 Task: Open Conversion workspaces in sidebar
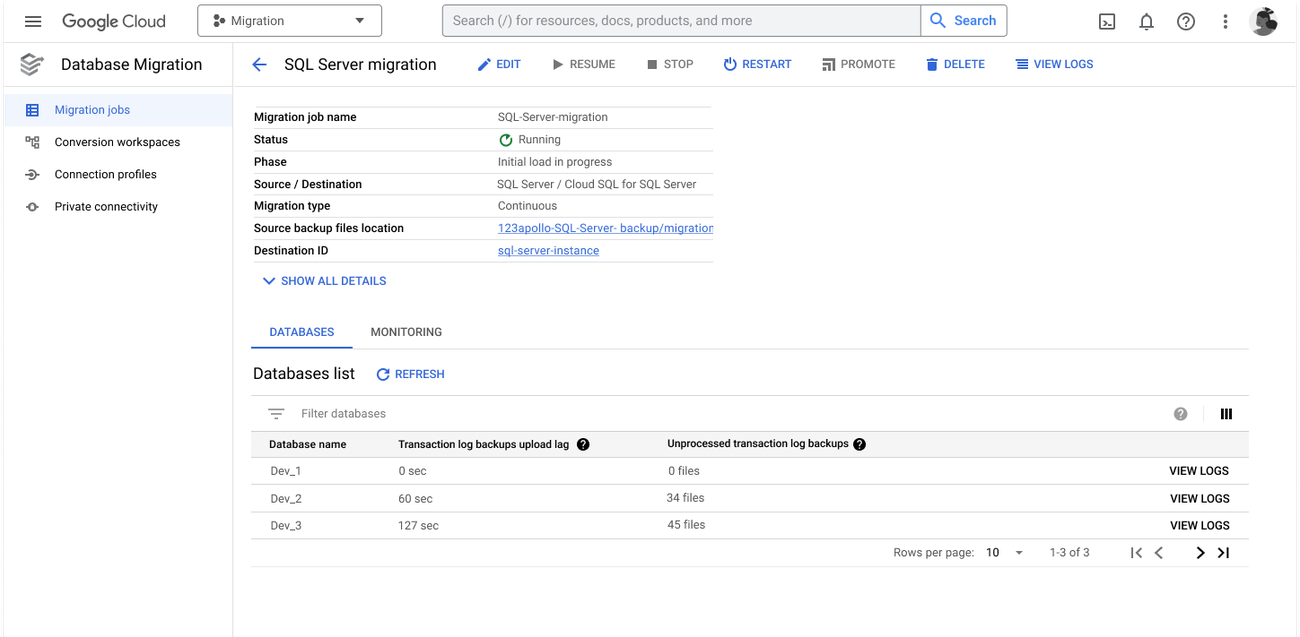tap(118, 142)
